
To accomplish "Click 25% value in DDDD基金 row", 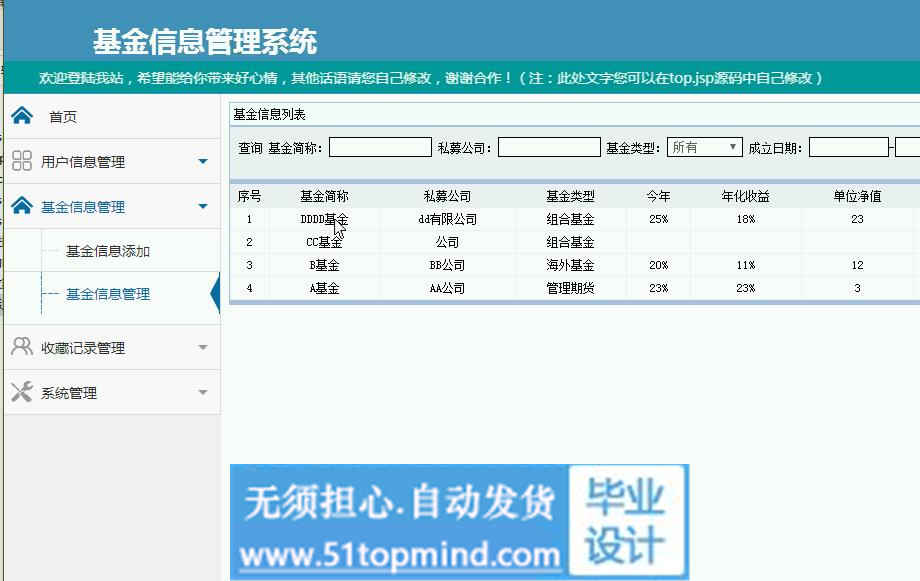I will pos(658,219).
